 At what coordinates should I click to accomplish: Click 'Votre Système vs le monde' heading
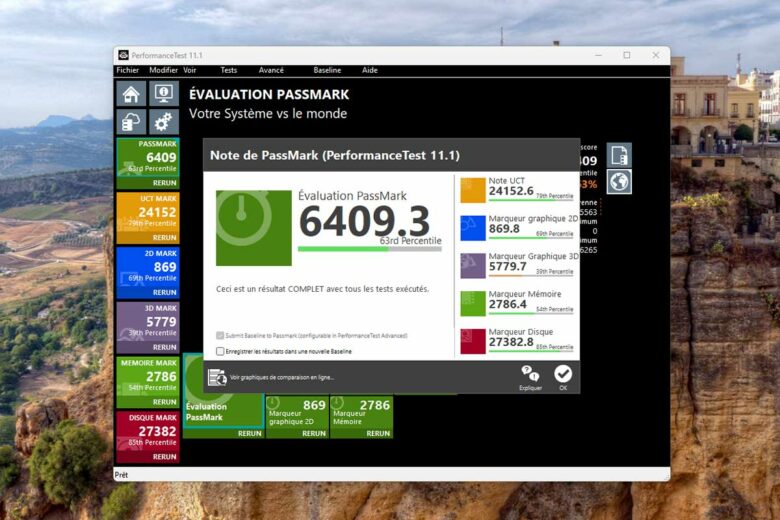pos(268,113)
